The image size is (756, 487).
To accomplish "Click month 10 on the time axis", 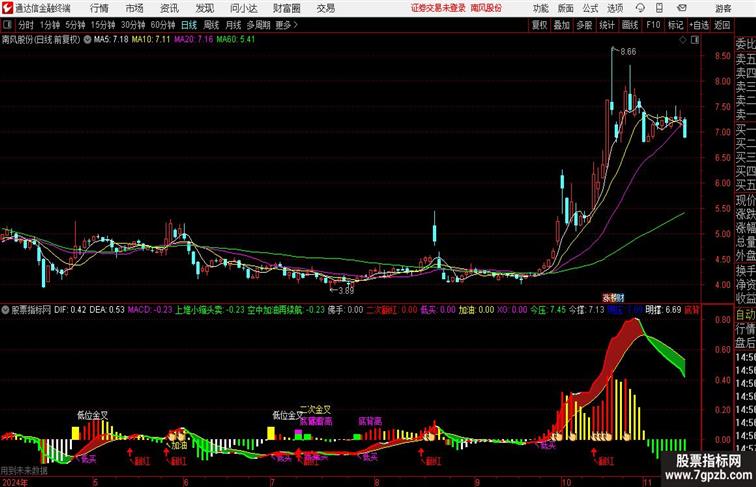I will 566,482.
